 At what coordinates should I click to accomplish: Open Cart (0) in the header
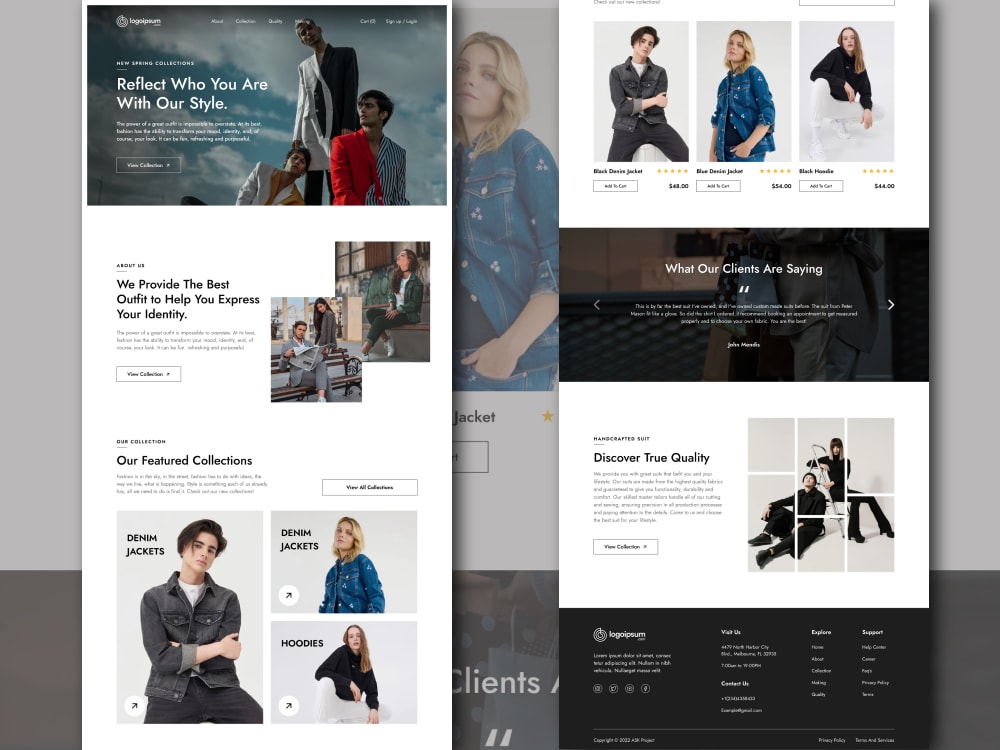click(x=368, y=21)
